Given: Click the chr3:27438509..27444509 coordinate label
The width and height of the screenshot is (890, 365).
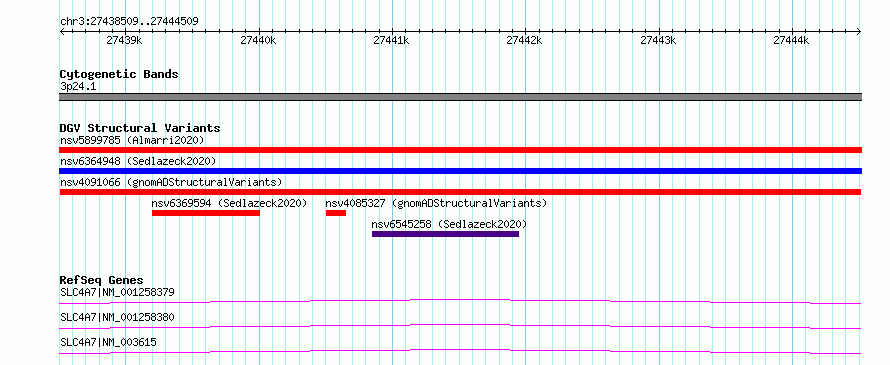Looking at the screenshot, I should [x=129, y=22].
